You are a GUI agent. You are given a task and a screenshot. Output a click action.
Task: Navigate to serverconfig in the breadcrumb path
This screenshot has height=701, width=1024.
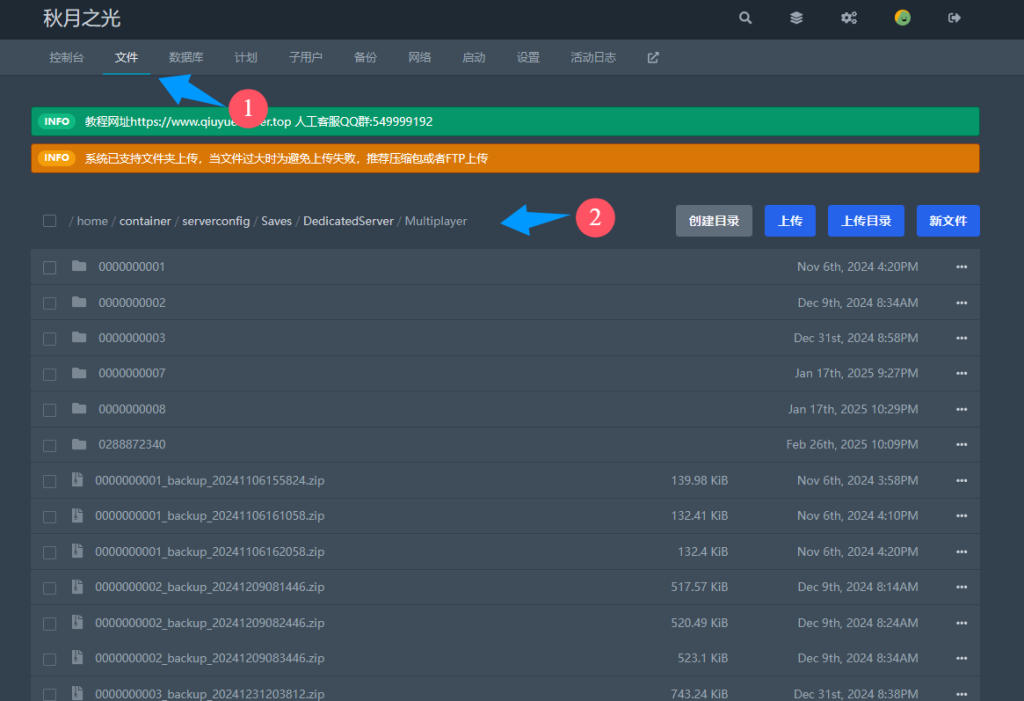(216, 221)
